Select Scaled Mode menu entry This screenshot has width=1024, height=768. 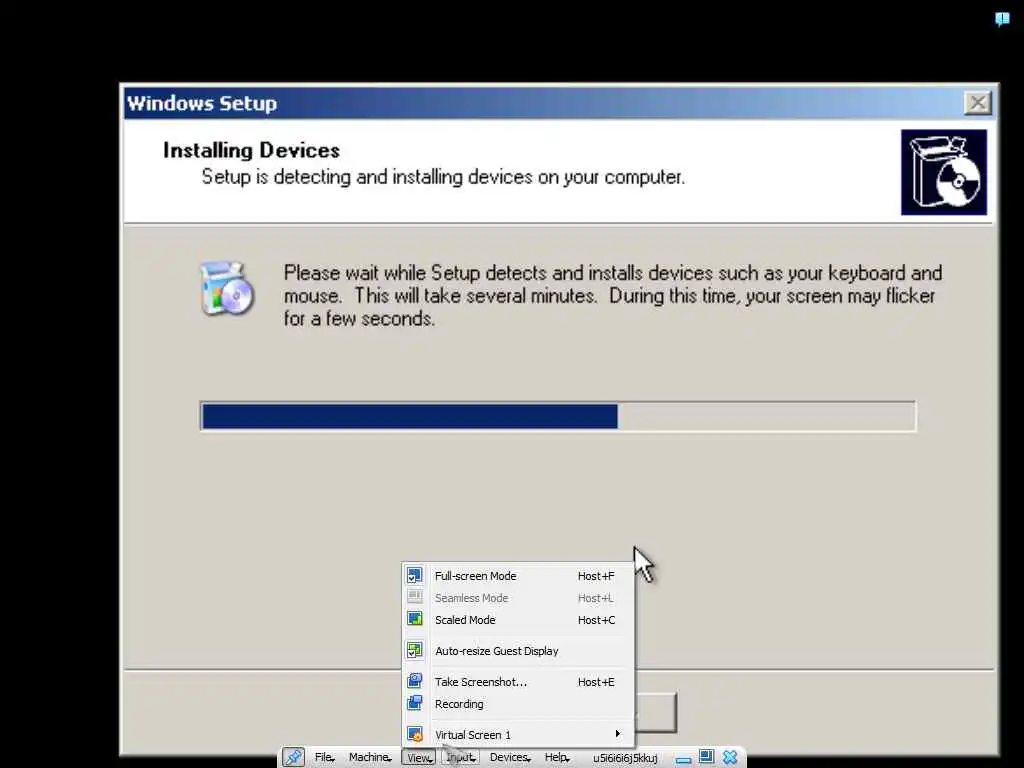click(x=518, y=620)
